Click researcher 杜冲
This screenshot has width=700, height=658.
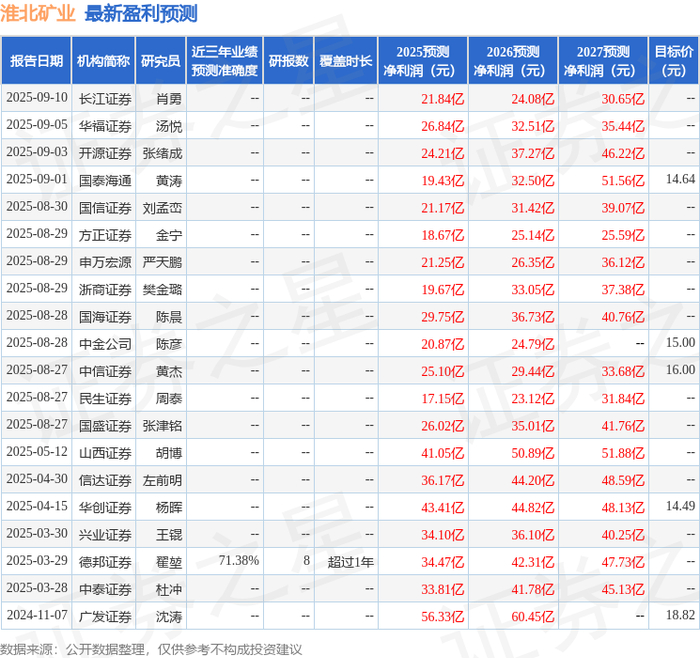169,589
